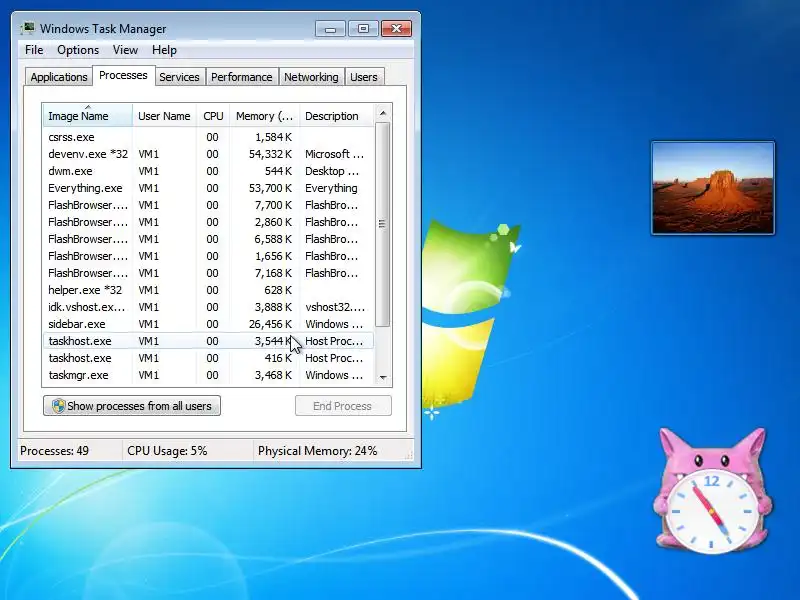The width and height of the screenshot is (800, 600).
Task: Click the pink monster clock gadget
Action: pyautogui.click(x=712, y=490)
